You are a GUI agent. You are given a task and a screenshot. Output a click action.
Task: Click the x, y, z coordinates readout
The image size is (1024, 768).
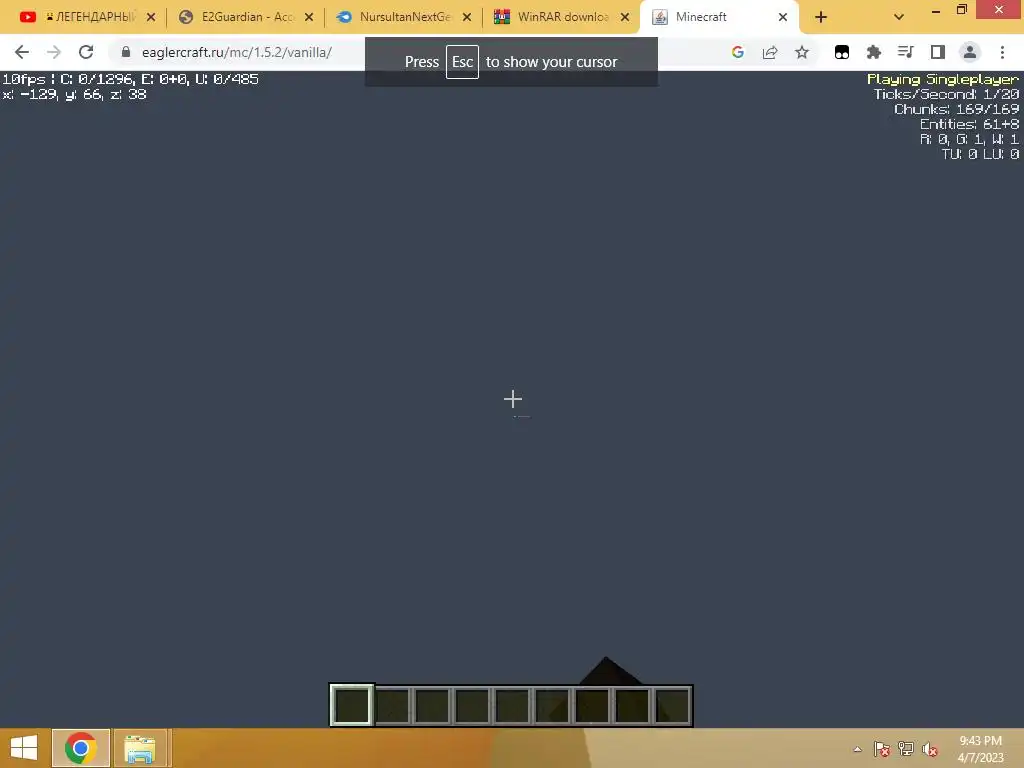coord(74,95)
